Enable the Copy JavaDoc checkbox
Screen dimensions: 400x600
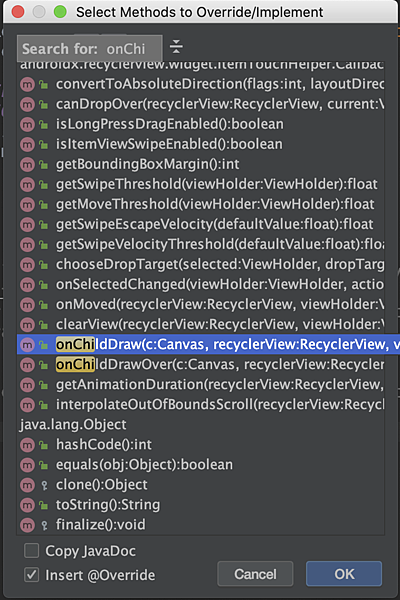point(31,551)
